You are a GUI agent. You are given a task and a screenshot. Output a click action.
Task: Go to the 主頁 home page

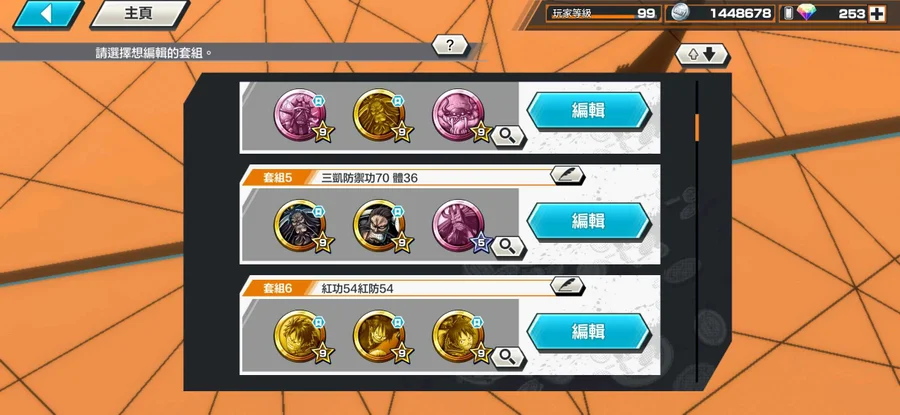(139, 14)
